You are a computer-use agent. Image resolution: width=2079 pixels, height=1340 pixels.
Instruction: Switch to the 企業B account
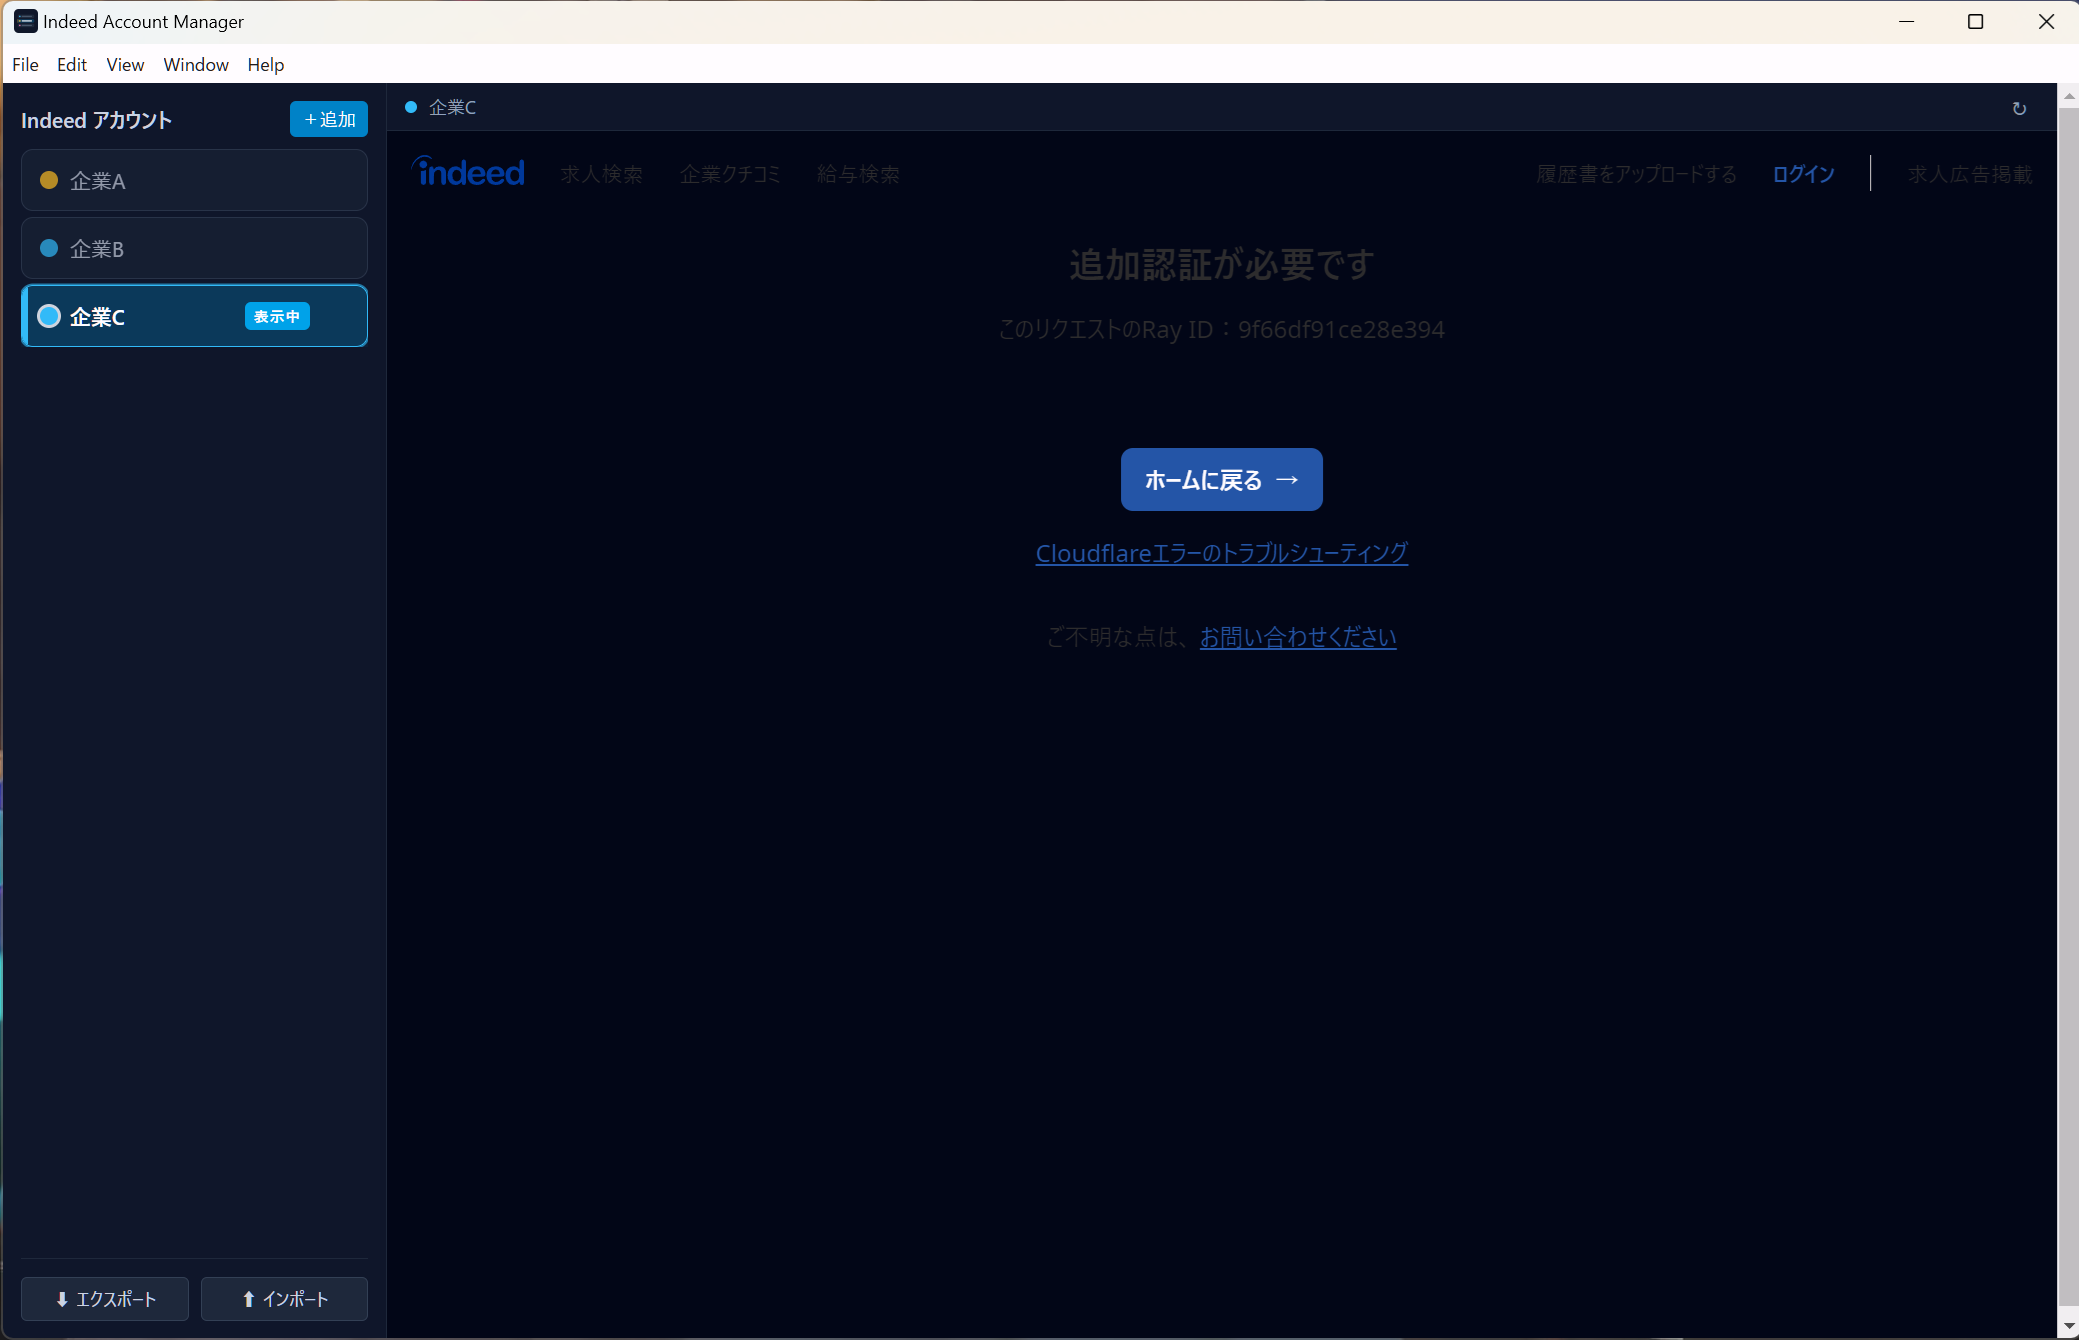(x=194, y=248)
